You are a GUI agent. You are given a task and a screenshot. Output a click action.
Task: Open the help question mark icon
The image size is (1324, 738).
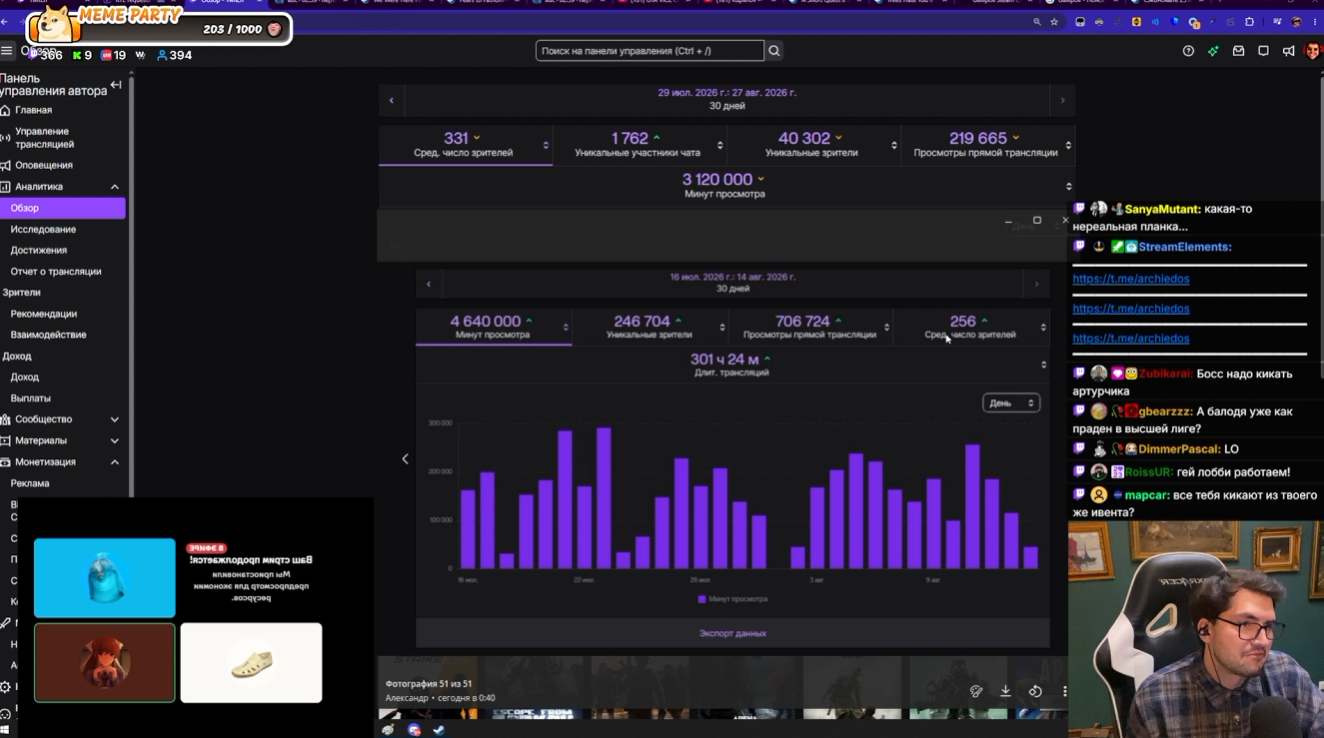[1188, 51]
